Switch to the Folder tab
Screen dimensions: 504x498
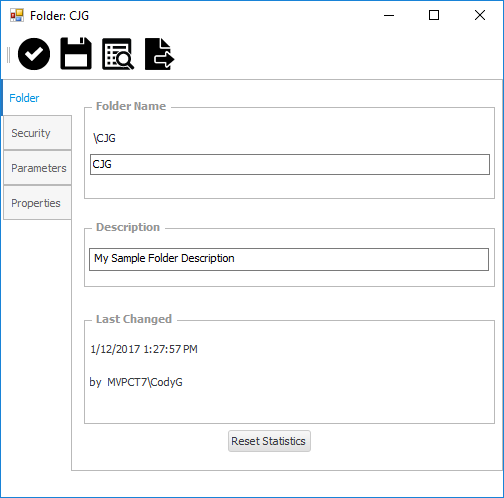pos(24,98)
